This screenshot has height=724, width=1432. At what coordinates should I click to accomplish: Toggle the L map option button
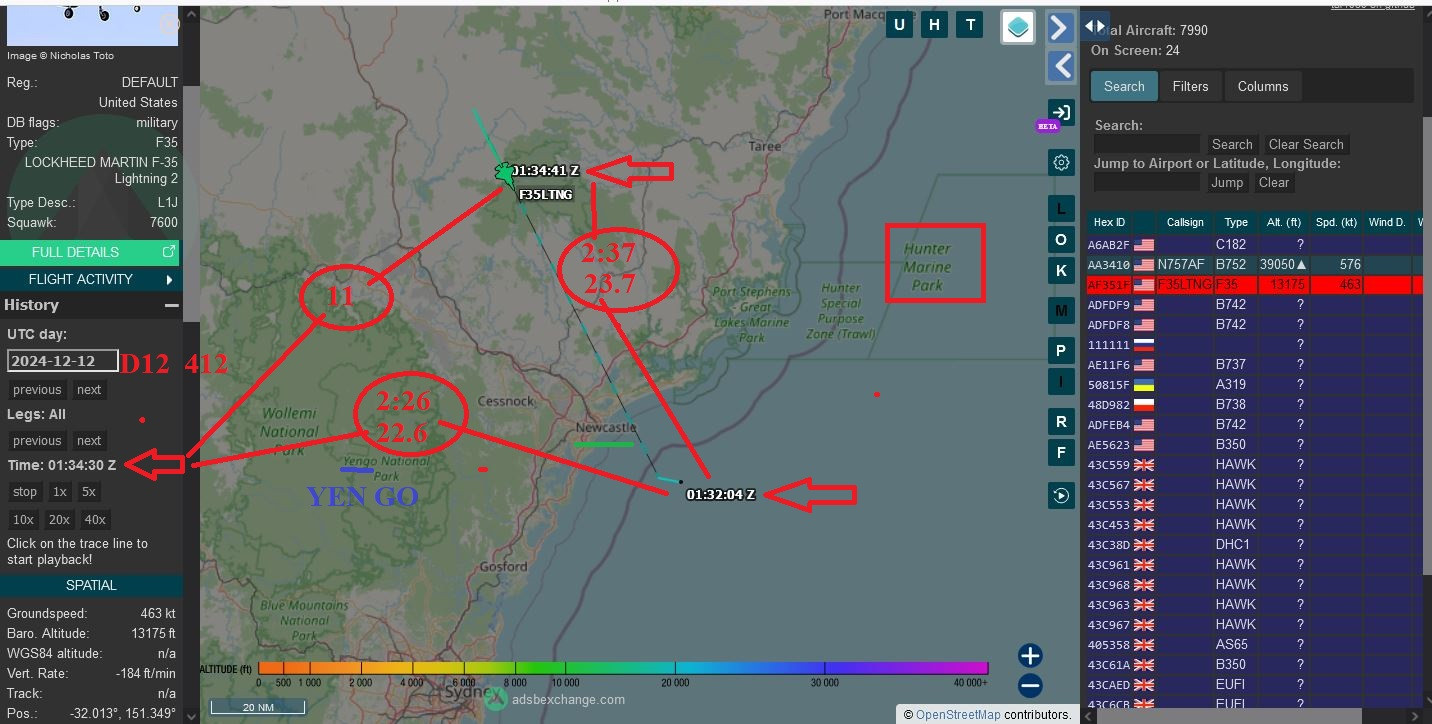(1061, 209)
